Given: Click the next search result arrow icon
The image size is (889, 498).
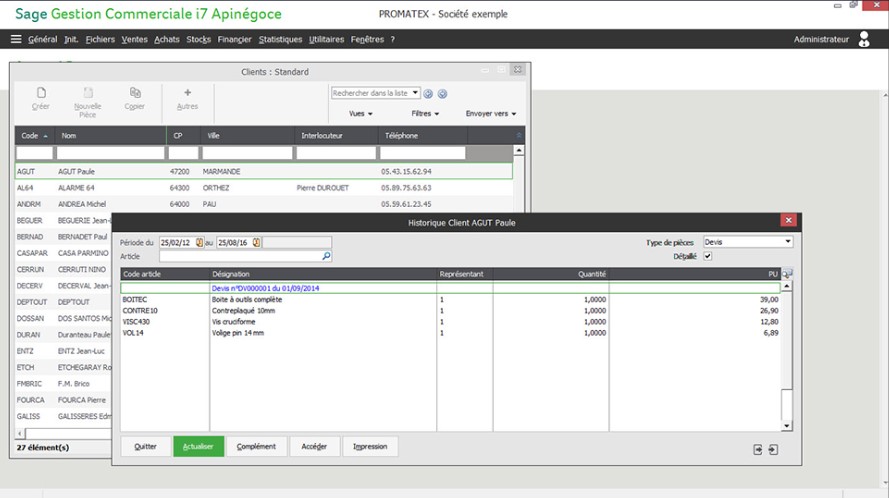Looking at the screenshot, I should point(442,94).
